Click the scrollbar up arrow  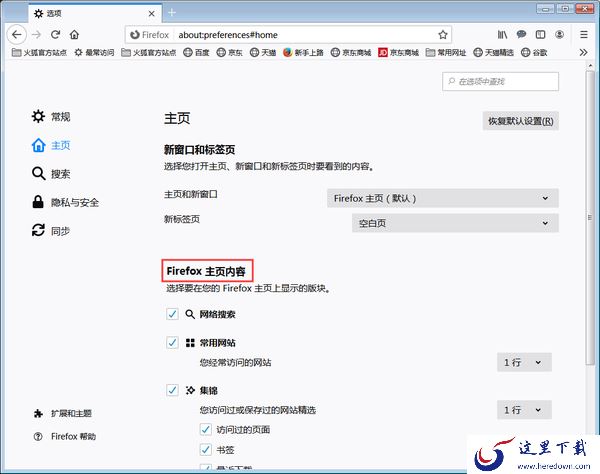(590, 65)
